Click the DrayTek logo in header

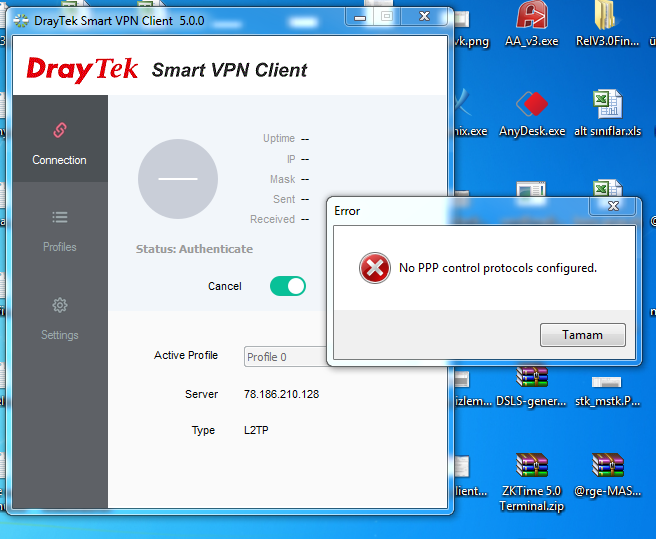(82, 69)
